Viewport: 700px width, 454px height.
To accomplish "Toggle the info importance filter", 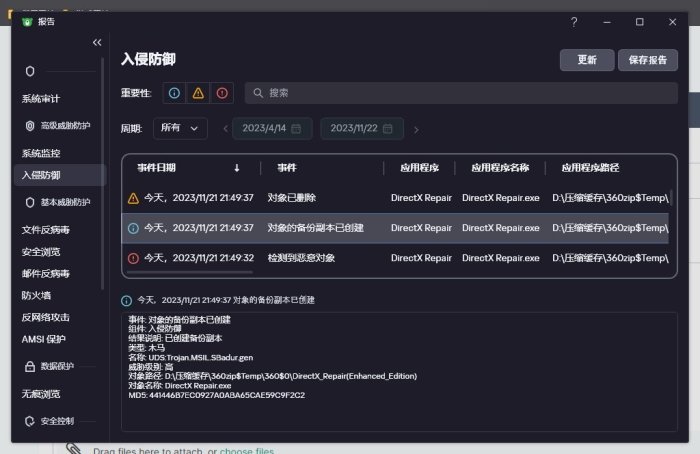I will tap(174, 93).
